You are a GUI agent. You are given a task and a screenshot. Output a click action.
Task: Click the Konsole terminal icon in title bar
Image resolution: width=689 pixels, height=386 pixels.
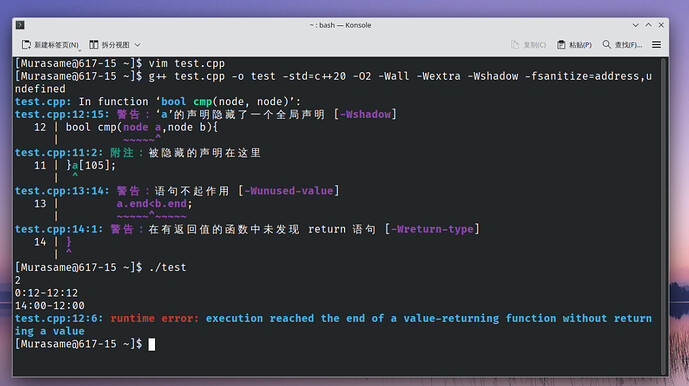click(20, 25)
